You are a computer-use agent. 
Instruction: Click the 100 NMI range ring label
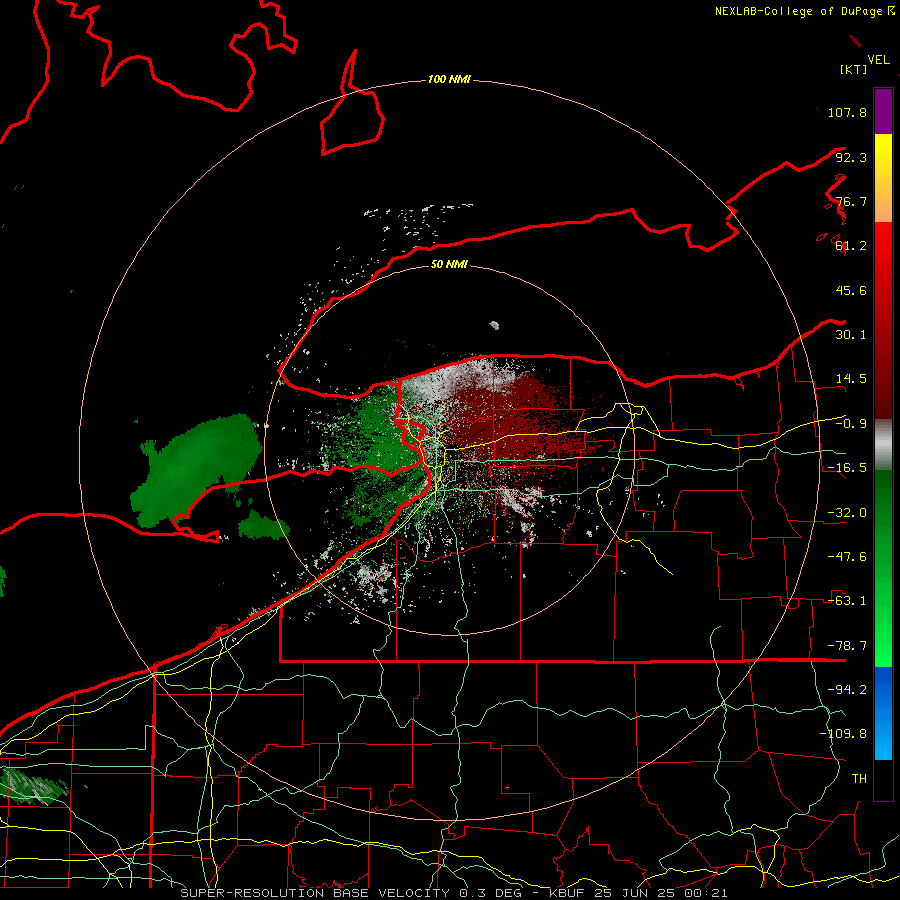449,79
